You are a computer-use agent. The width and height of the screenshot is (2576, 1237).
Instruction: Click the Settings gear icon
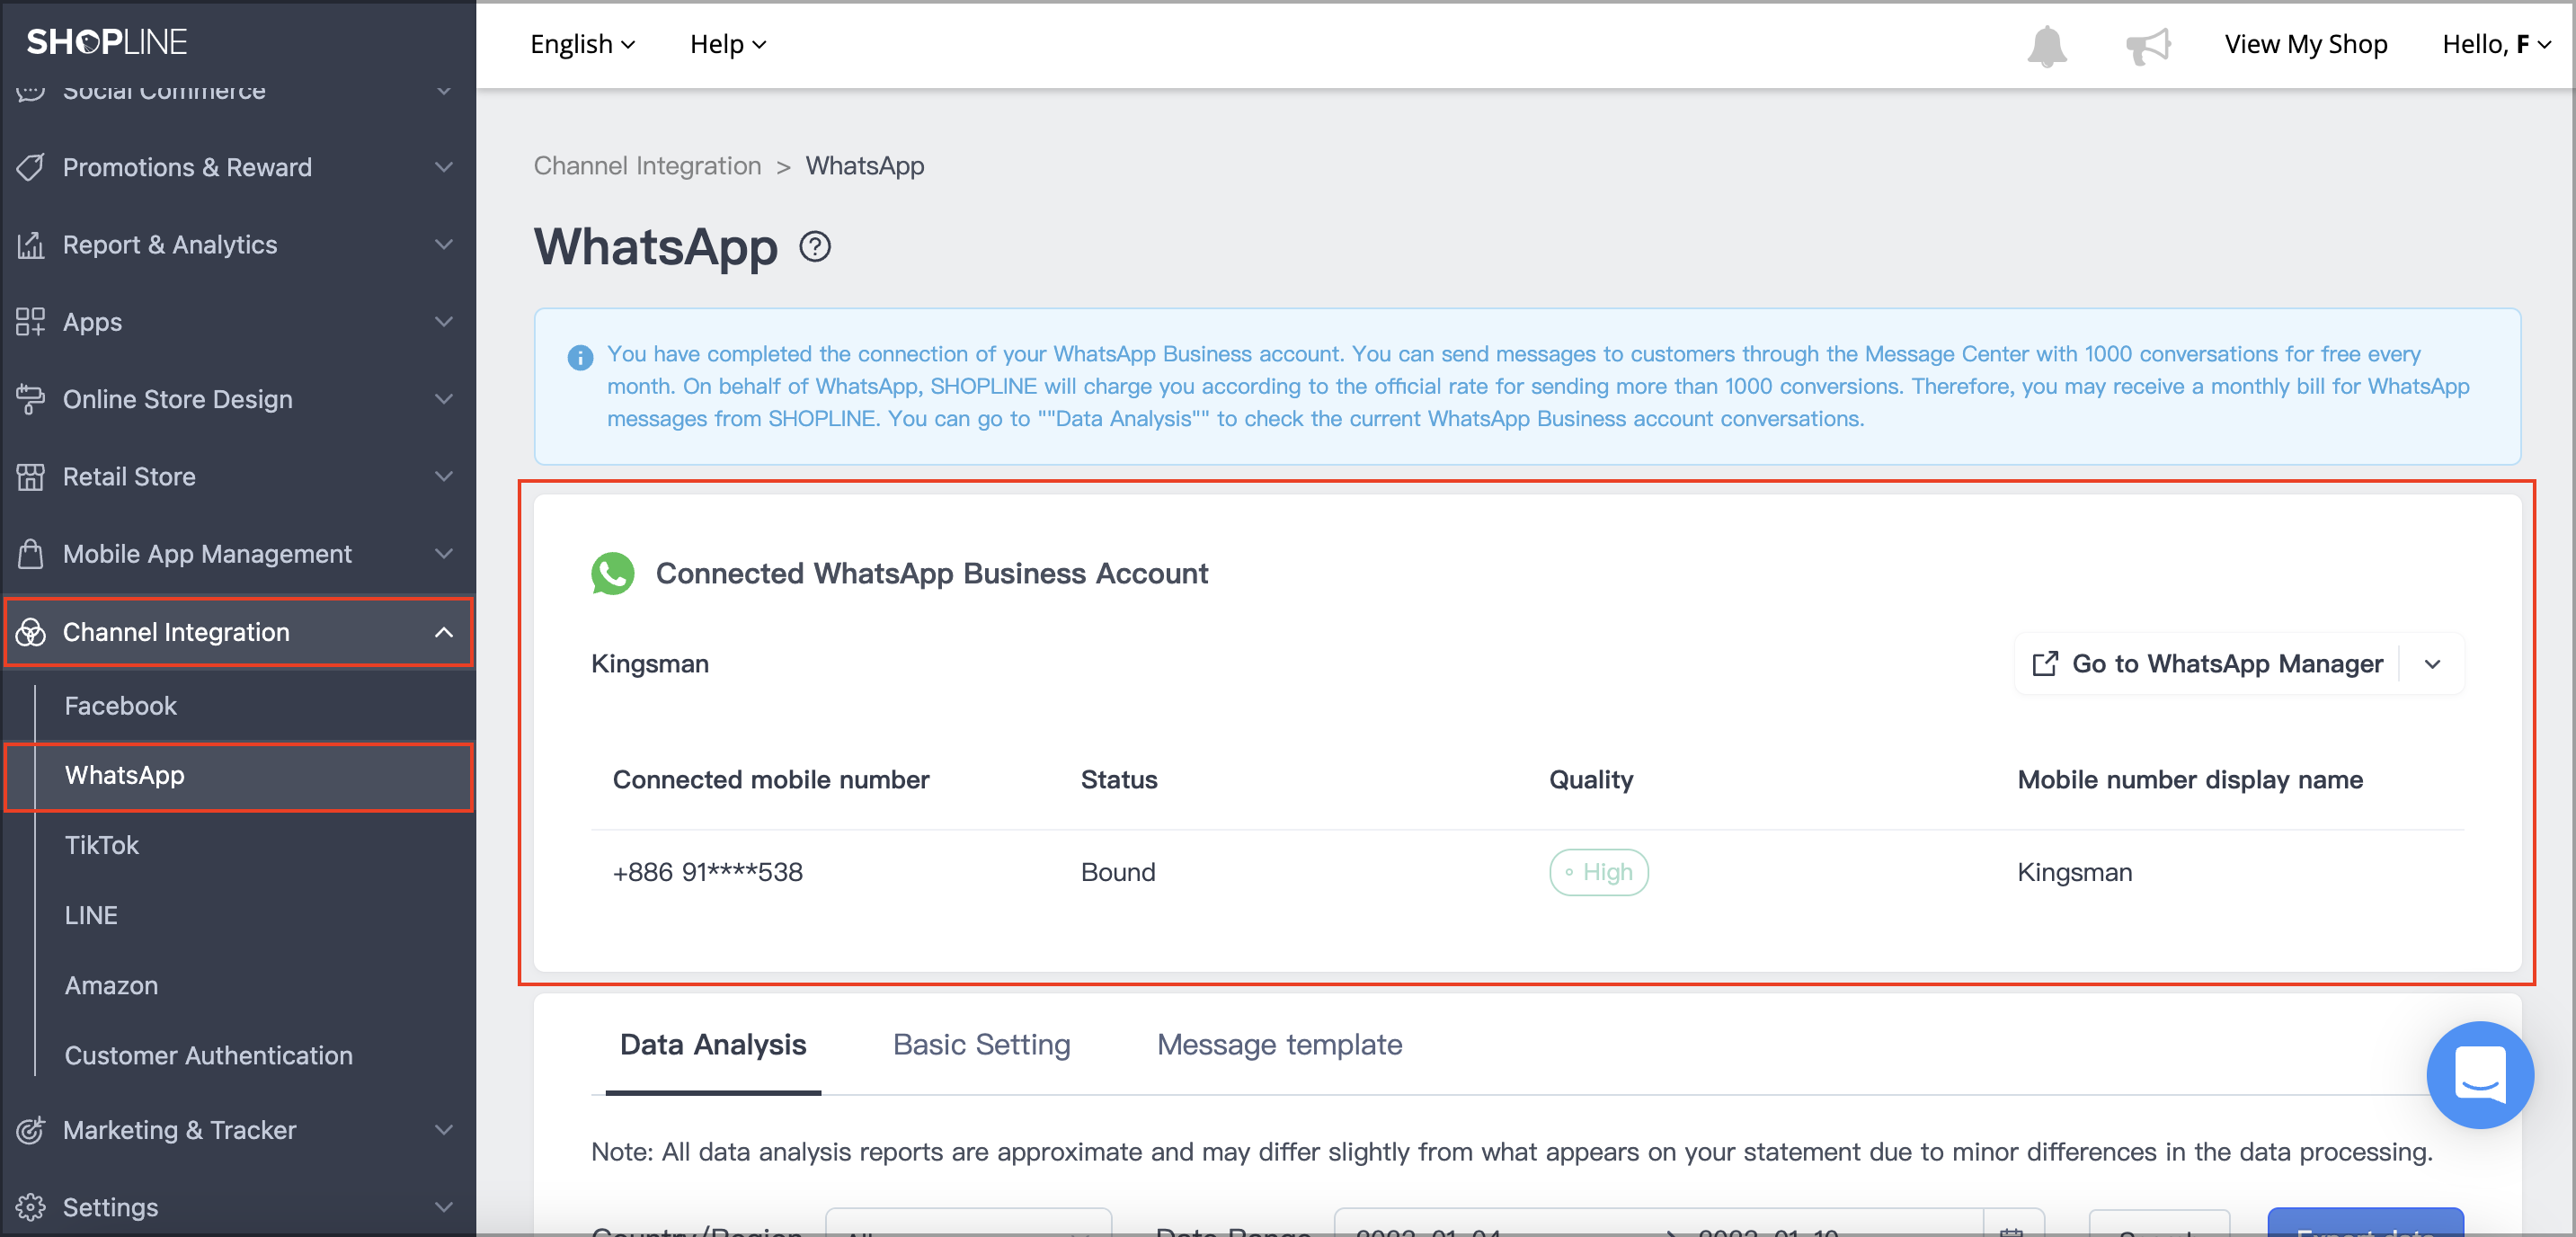pos(31,1207)
